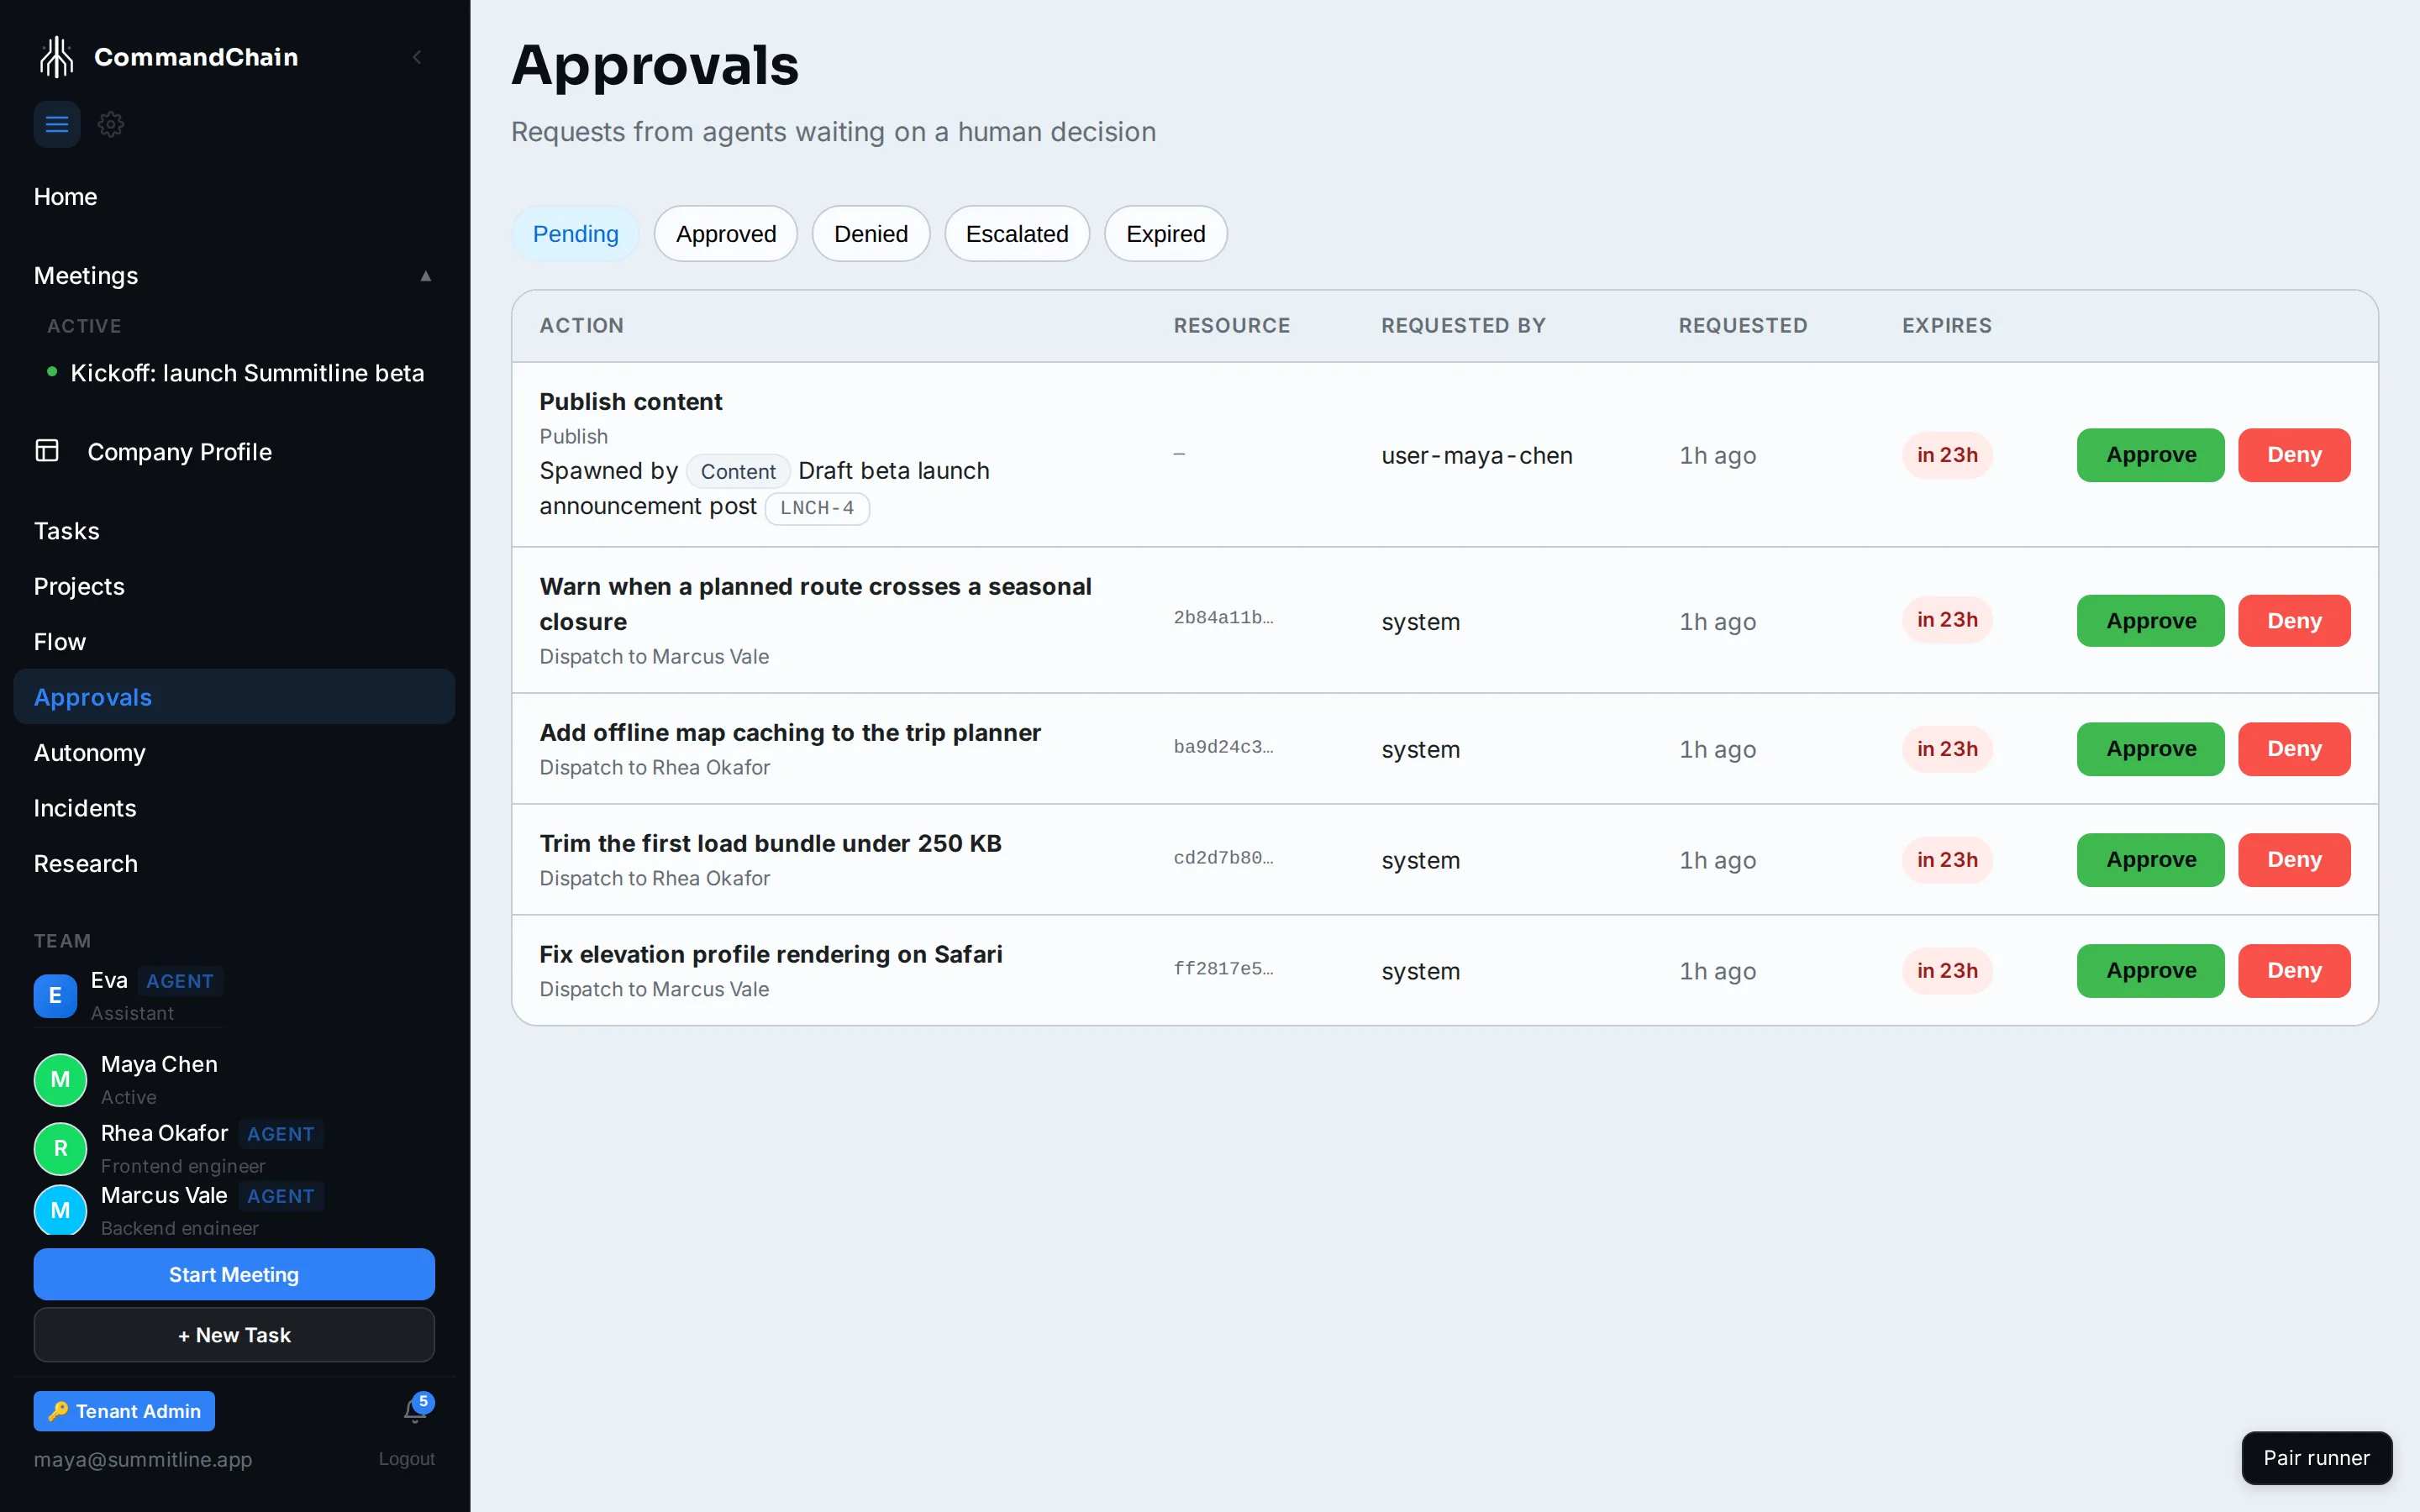Image resolution: width=2420 pixels, height=1512 pixels.
Task: Click the in 23h badge in Publish row
Action: coord(1947,455)
